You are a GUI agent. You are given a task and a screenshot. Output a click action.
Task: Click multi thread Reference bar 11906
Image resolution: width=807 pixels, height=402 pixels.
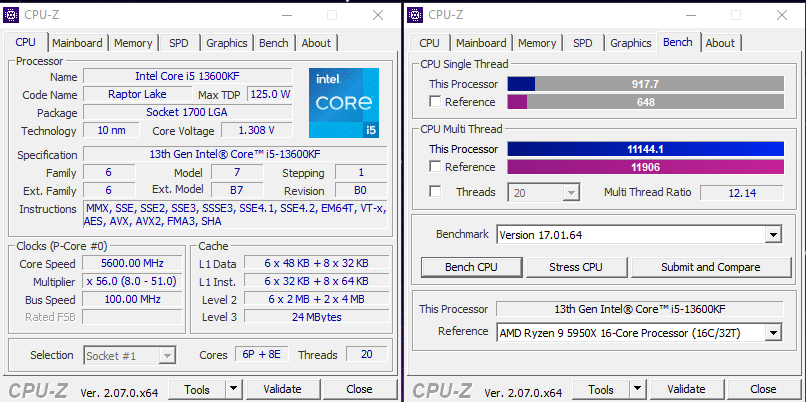tap(646, 167)
